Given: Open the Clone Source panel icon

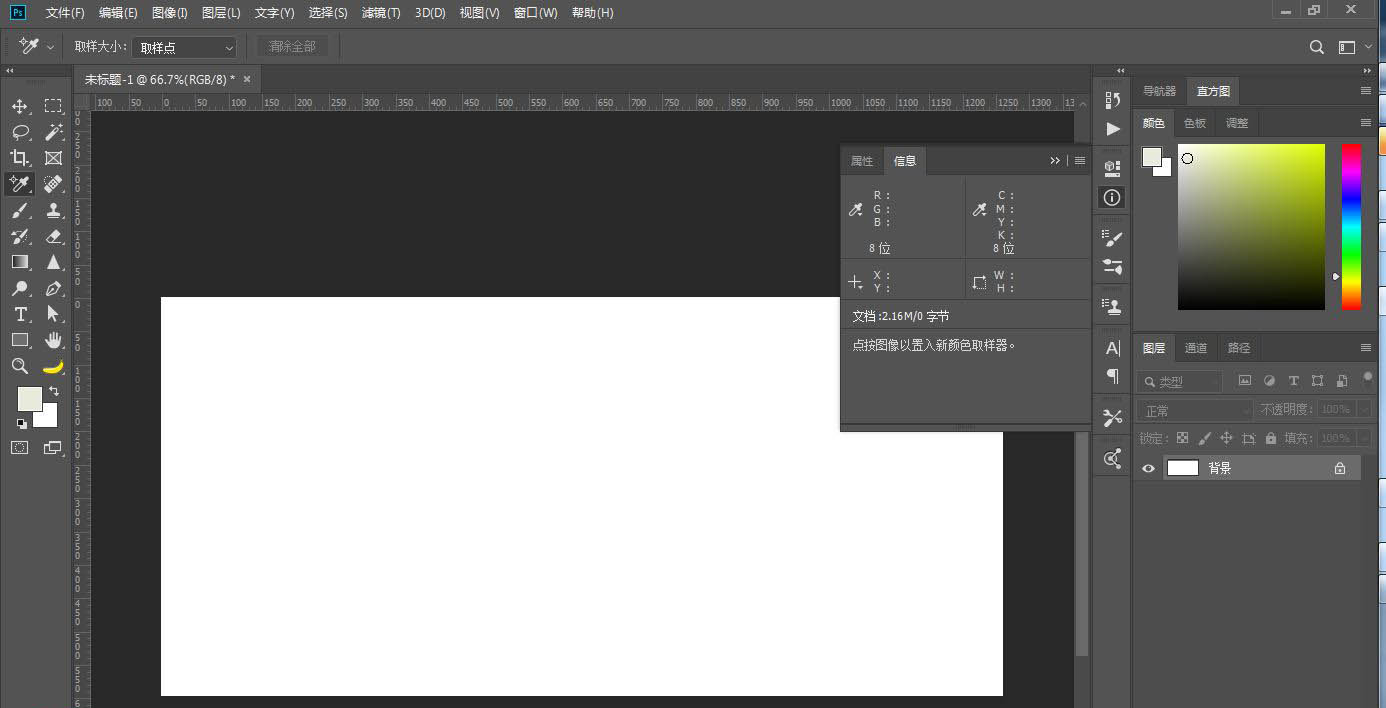Looking at the screenshot, I should click(x=1112, y=306).
